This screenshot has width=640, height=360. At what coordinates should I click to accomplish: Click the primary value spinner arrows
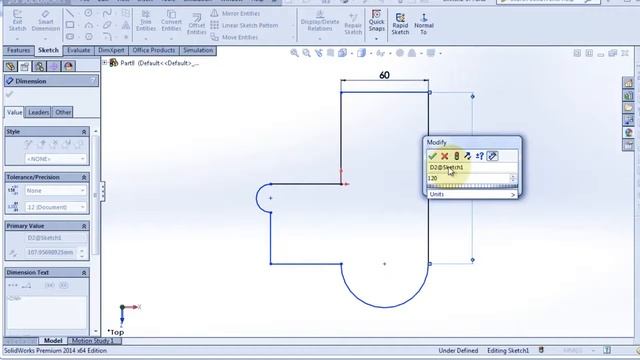click(x=82, y=253)
